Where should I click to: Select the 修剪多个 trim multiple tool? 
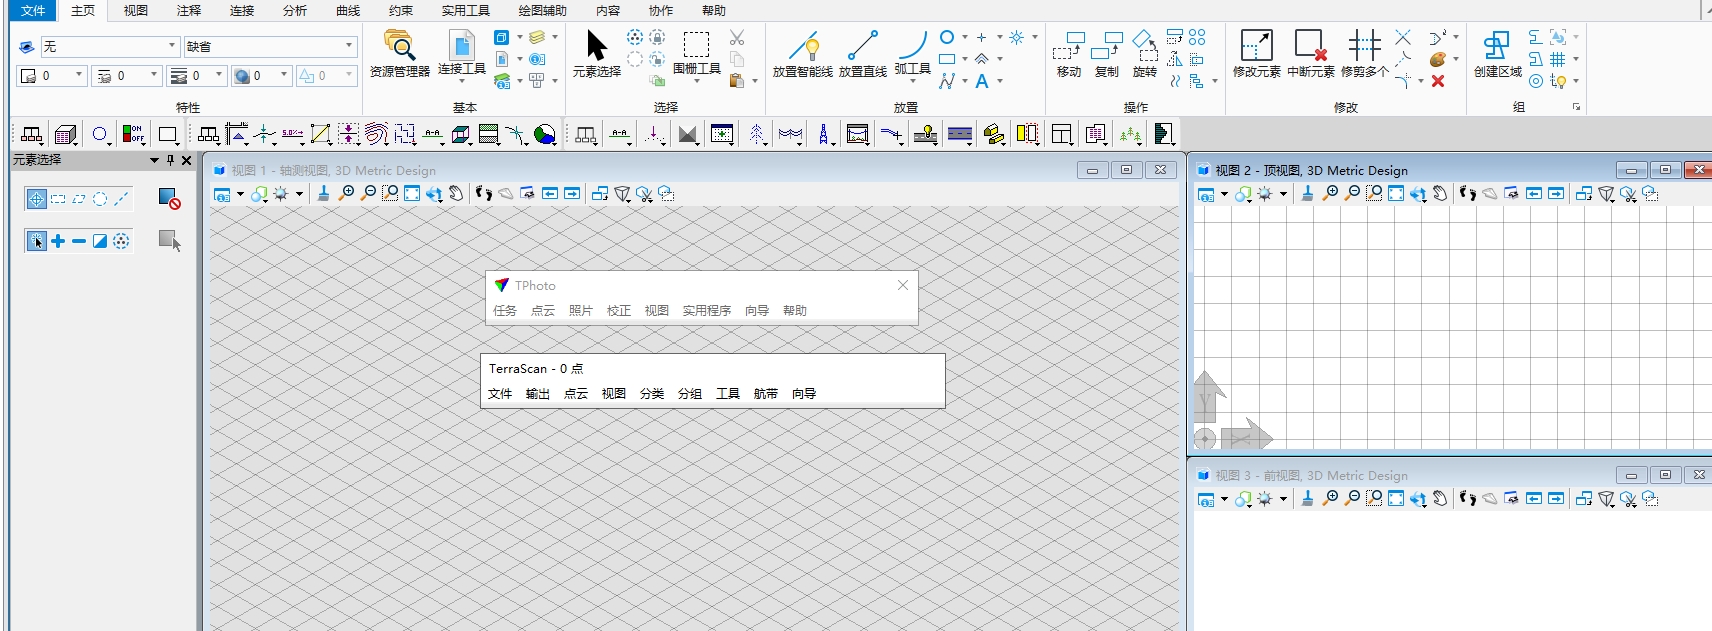[x=1364, y=53]
